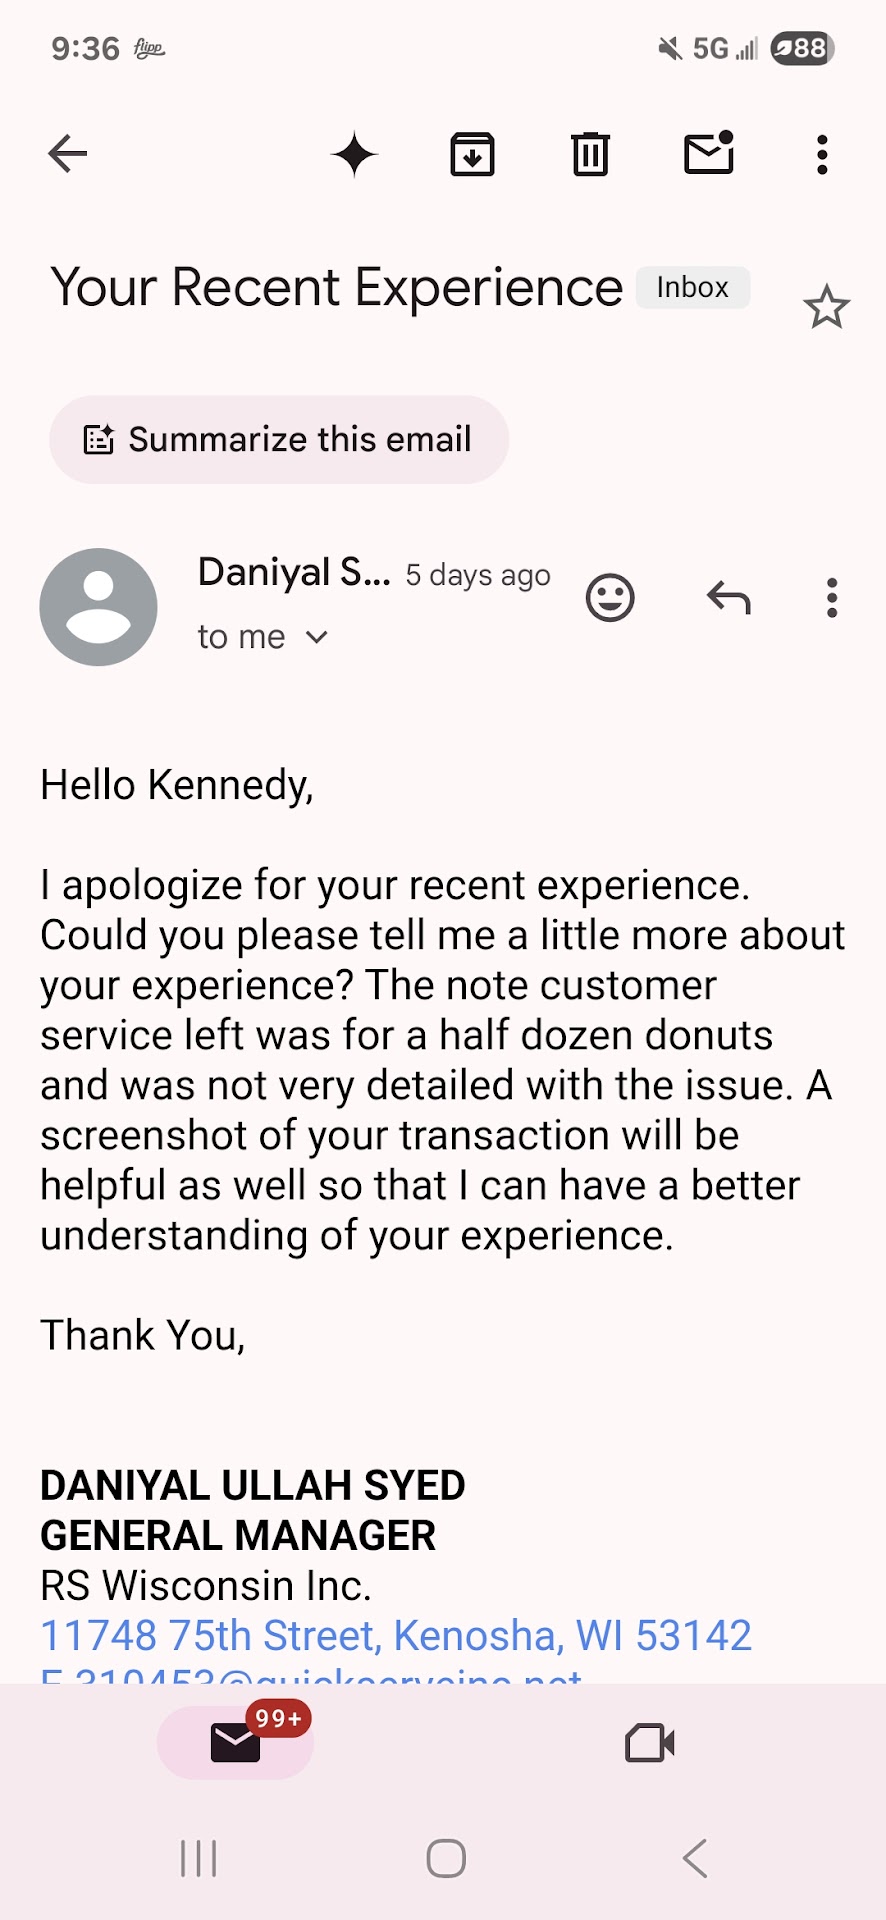The width and height of the screenshot is (886, 1920).
Task: Reply to Daniyal's message
Action: click(x=728, y=598)
